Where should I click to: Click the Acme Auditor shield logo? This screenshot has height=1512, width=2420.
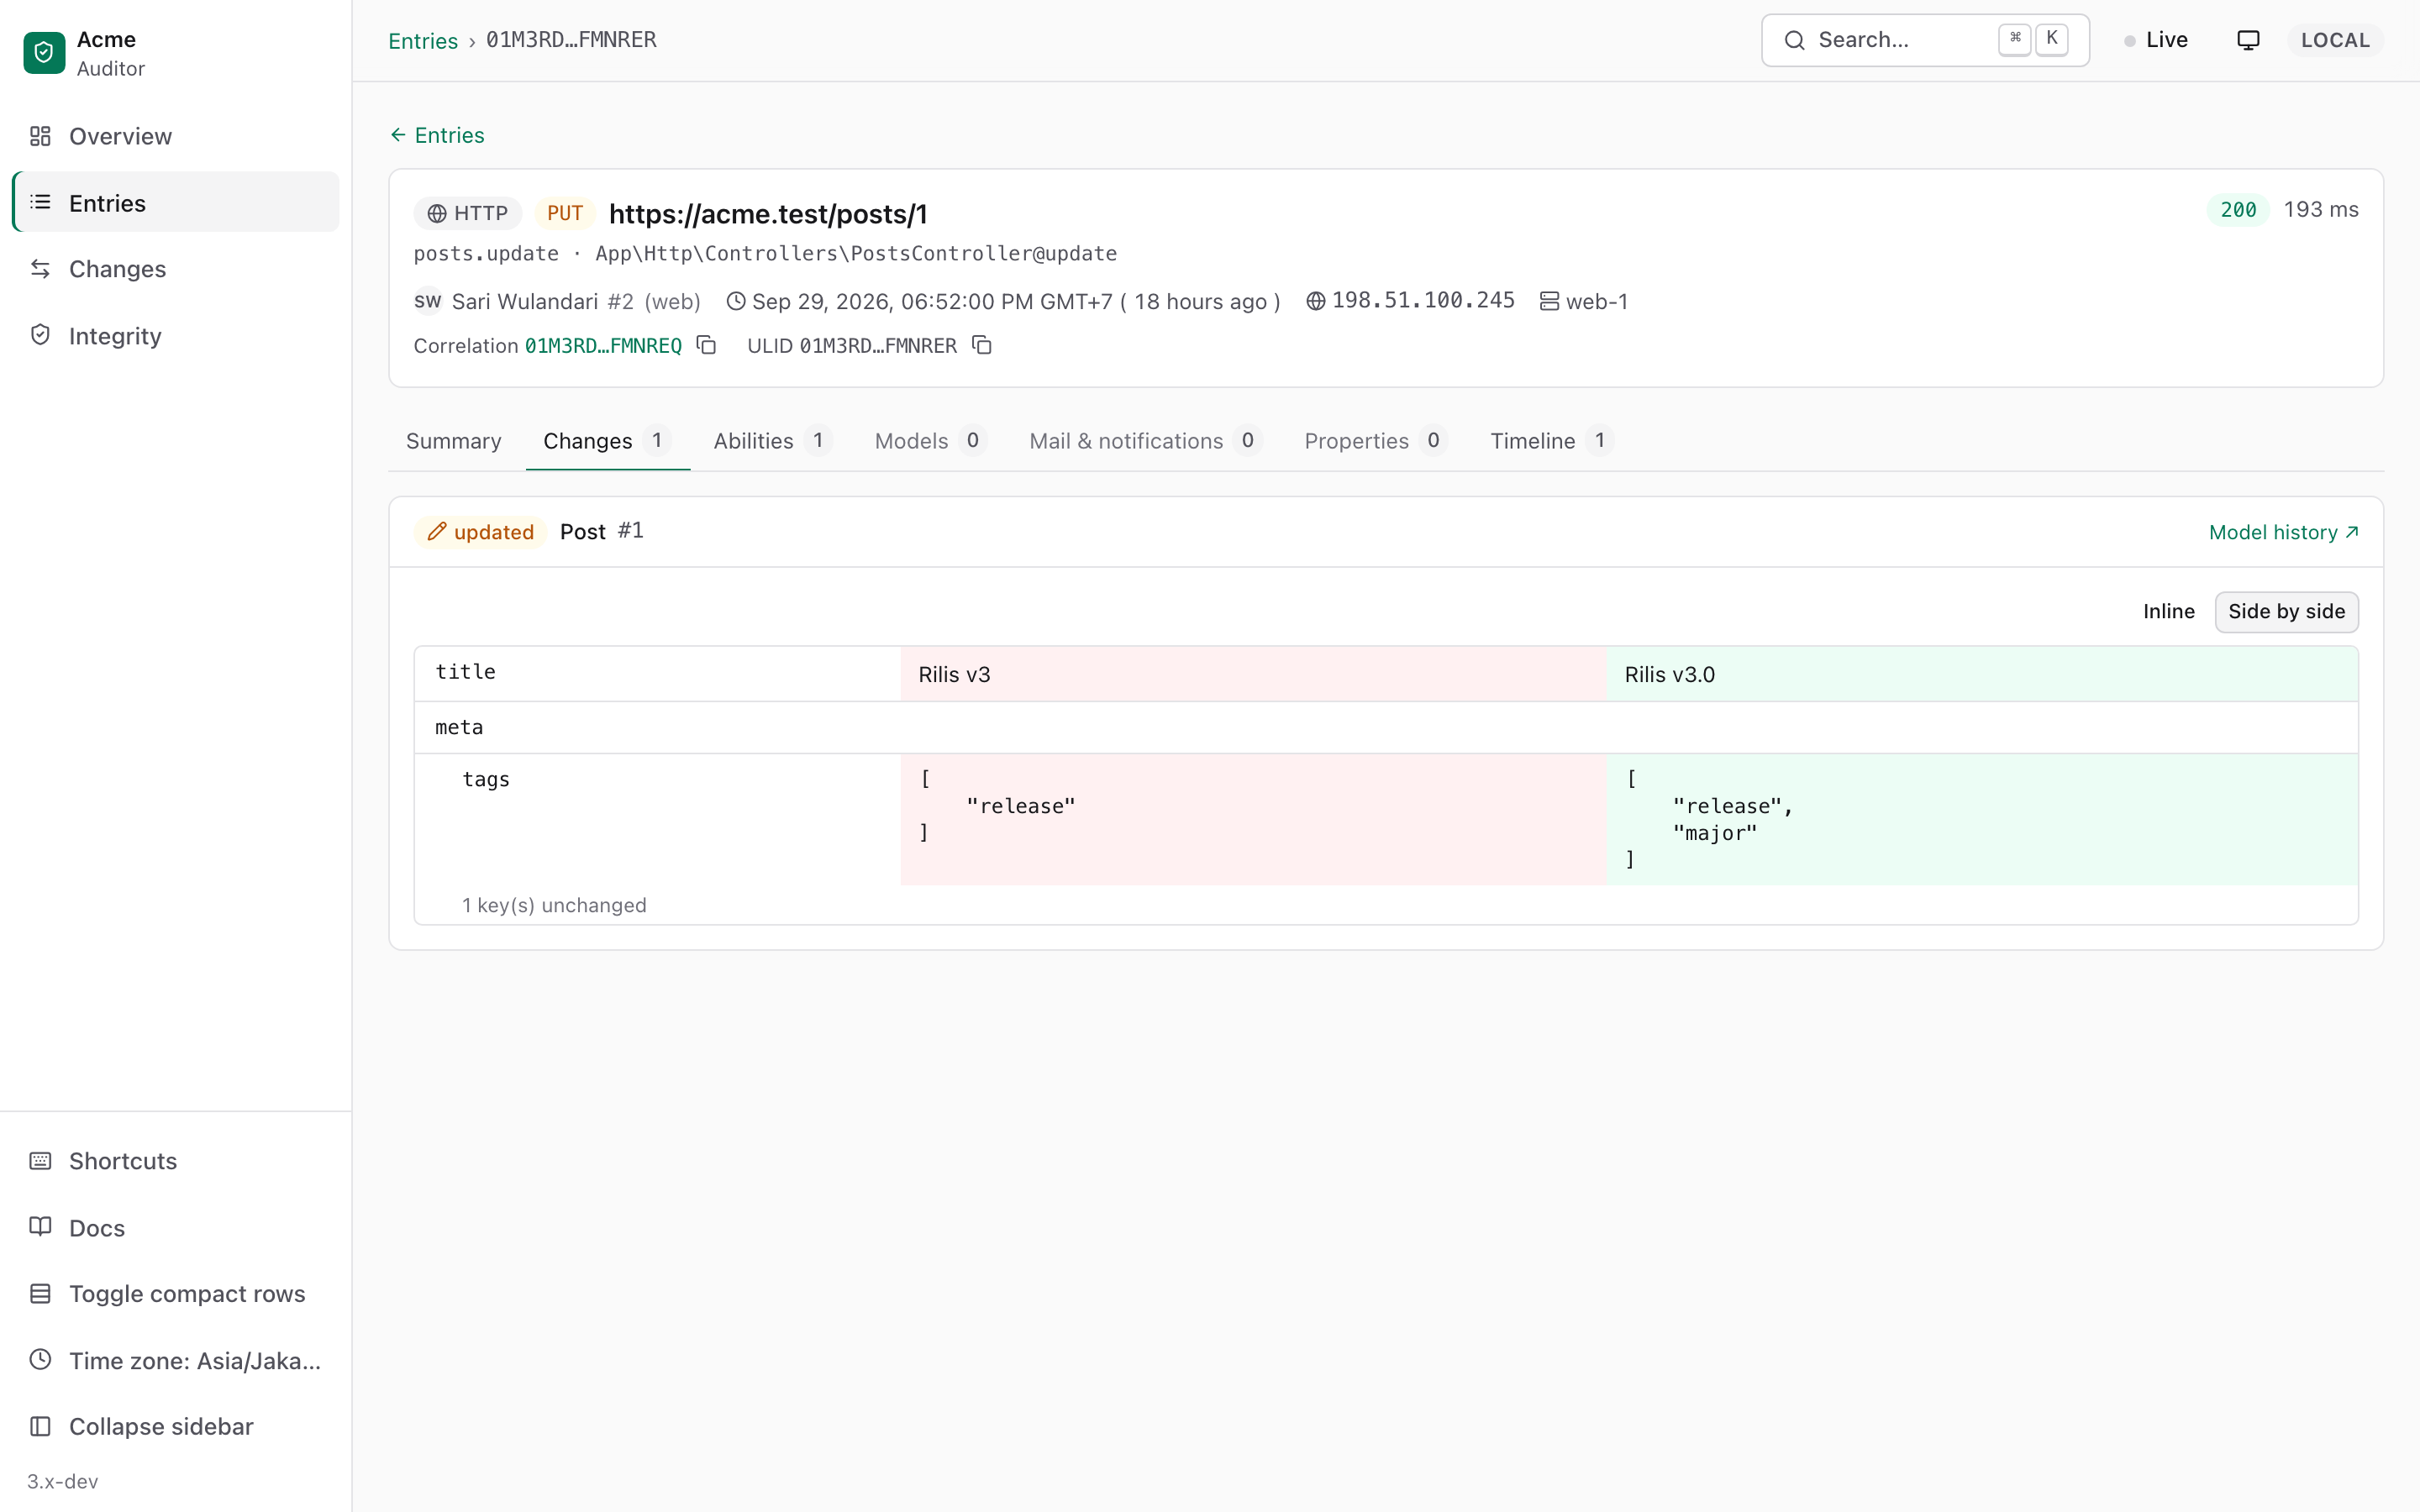point(44,52)
